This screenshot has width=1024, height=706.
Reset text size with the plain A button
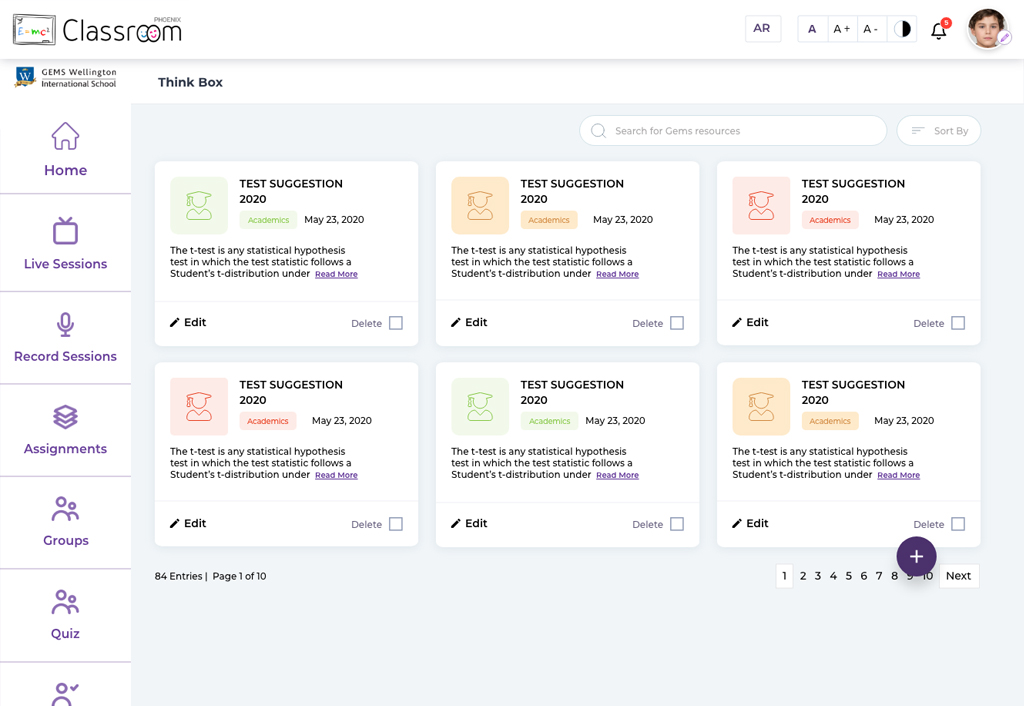(x=812, y=29)
